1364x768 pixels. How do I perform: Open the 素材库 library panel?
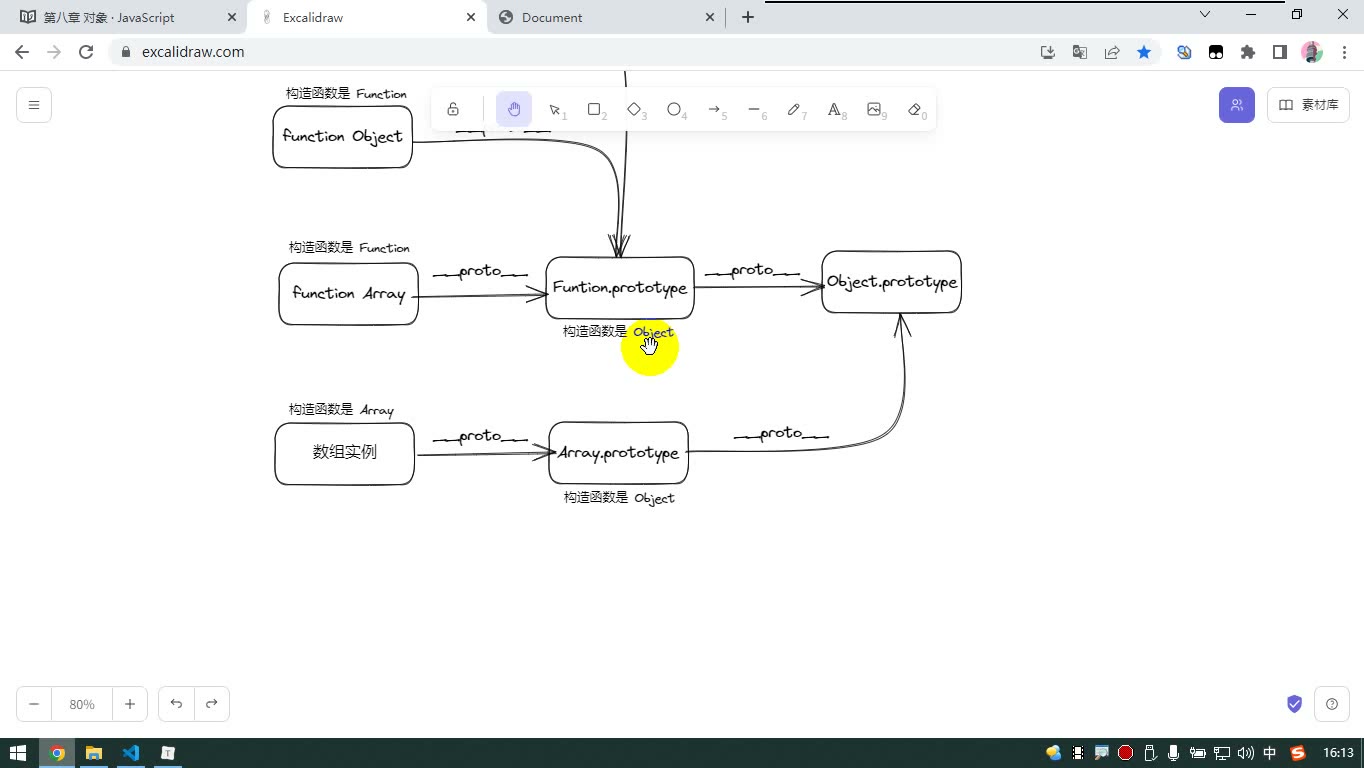click(x=1308, y=105)
